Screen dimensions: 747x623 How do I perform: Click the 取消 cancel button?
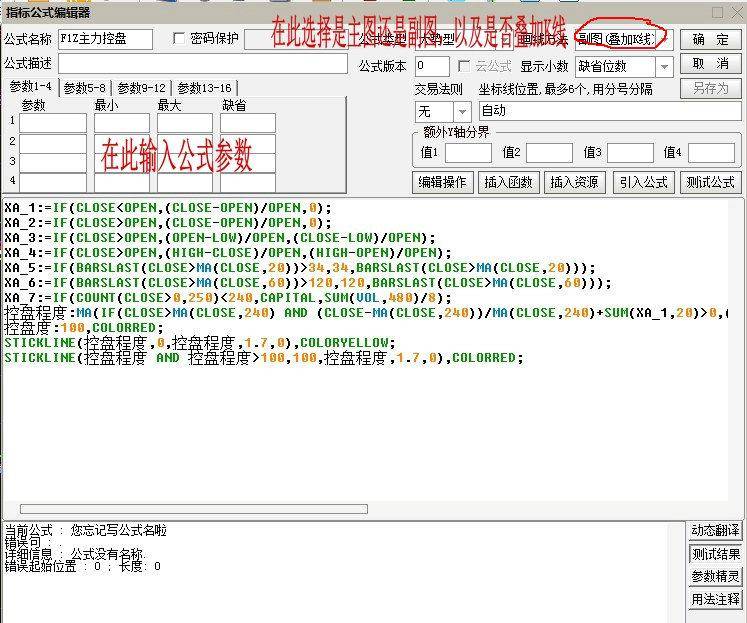click(710, 64)
